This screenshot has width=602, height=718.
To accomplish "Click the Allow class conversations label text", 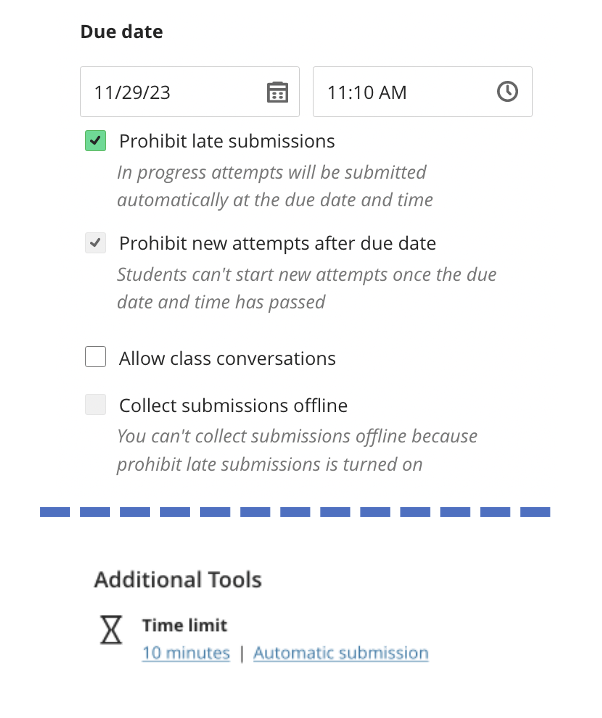I will tap(227, 358).
